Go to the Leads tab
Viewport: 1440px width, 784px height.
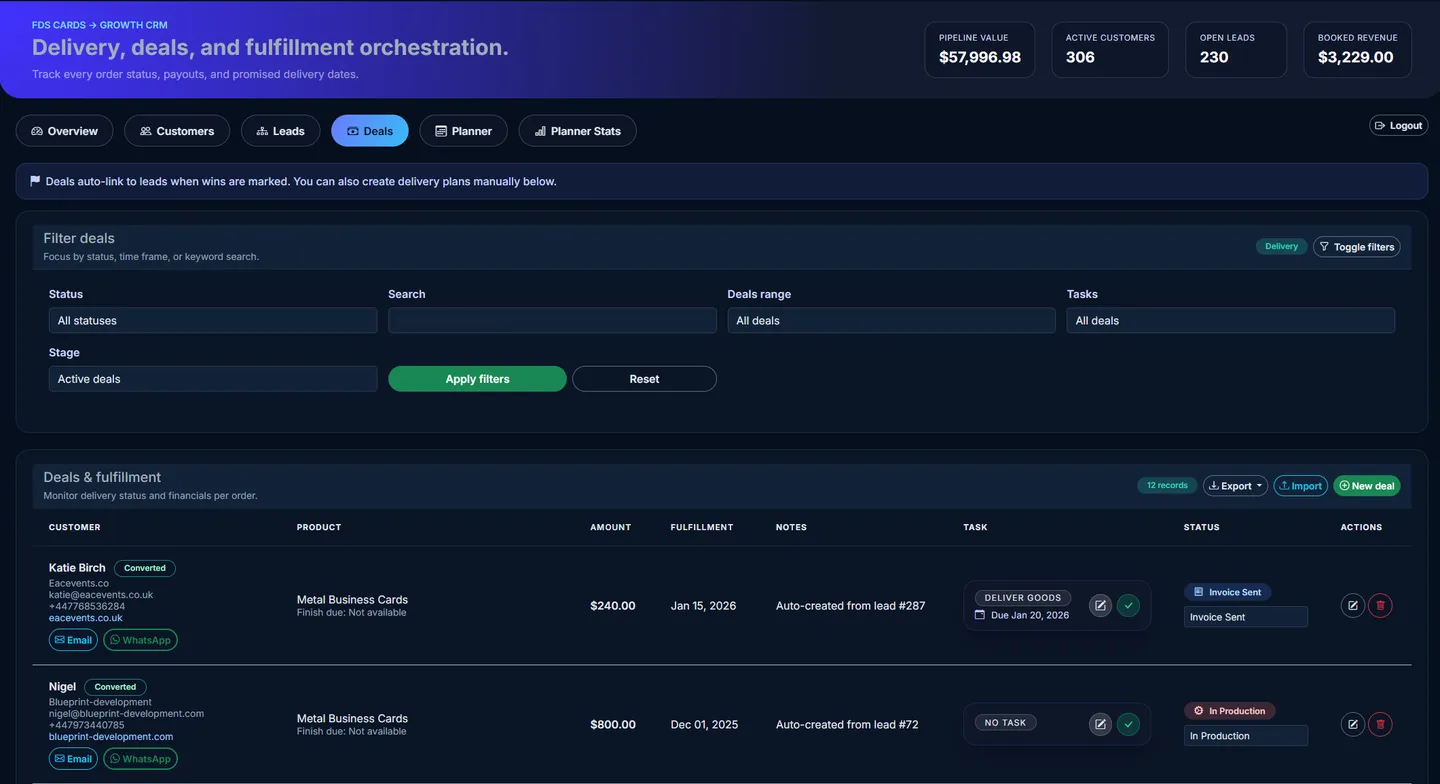[x=280, y=131]
